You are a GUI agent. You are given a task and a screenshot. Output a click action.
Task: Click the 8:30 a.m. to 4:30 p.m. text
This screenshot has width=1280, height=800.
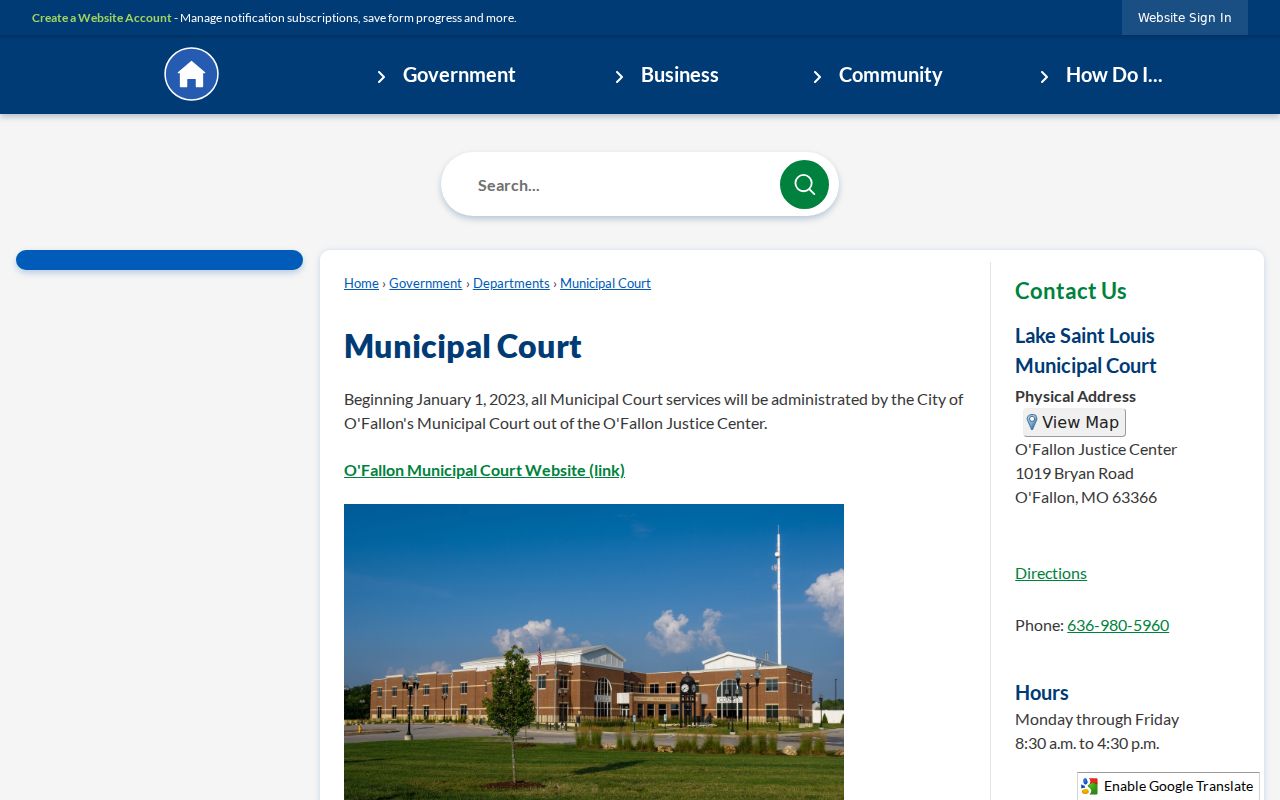click(x=1087, y=743)
